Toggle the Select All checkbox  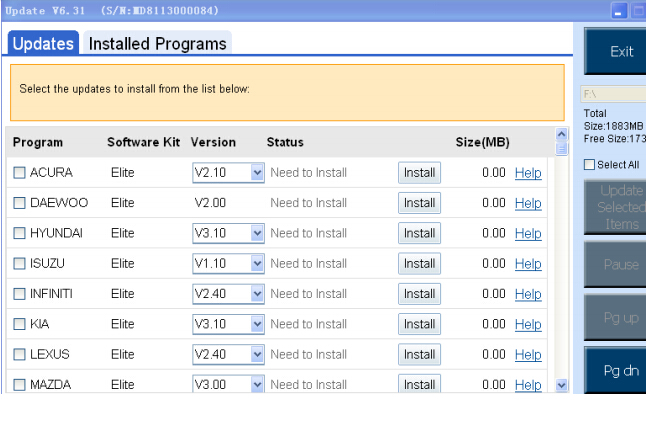click(x=590, y=164)
